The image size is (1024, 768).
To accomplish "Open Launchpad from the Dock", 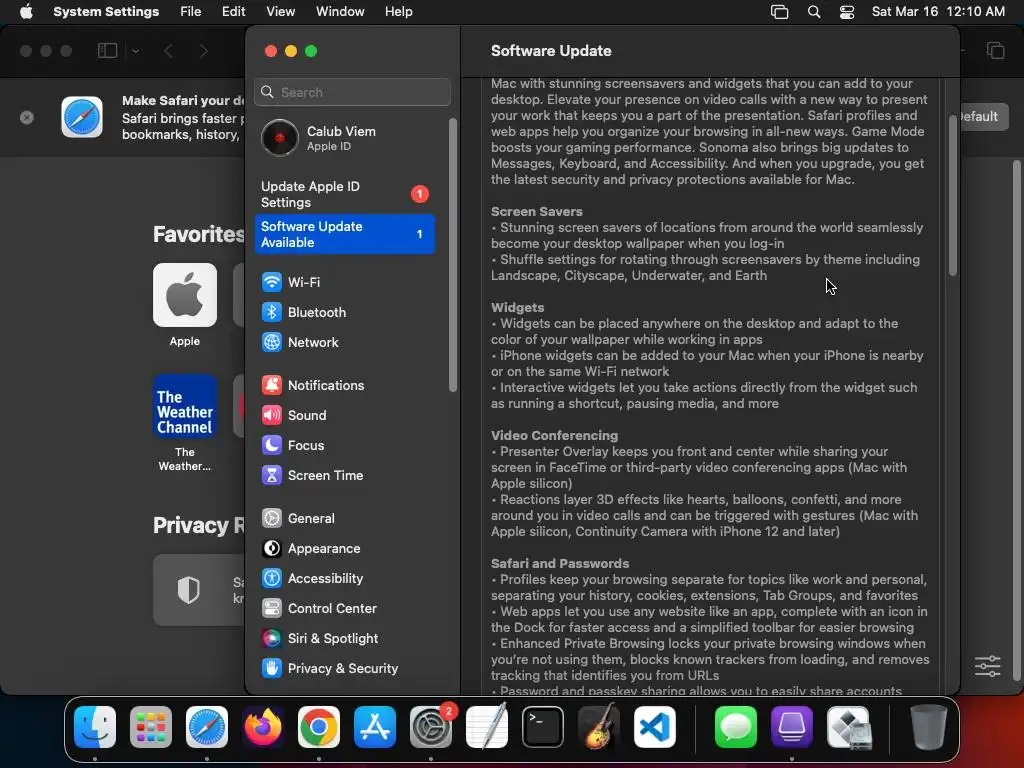I will (151, 727).
